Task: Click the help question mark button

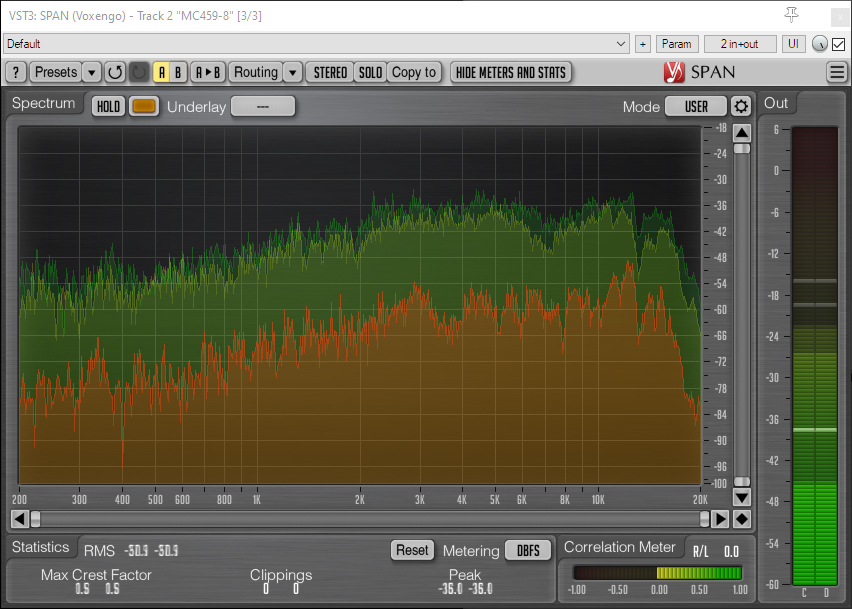Action: [16, 72]
